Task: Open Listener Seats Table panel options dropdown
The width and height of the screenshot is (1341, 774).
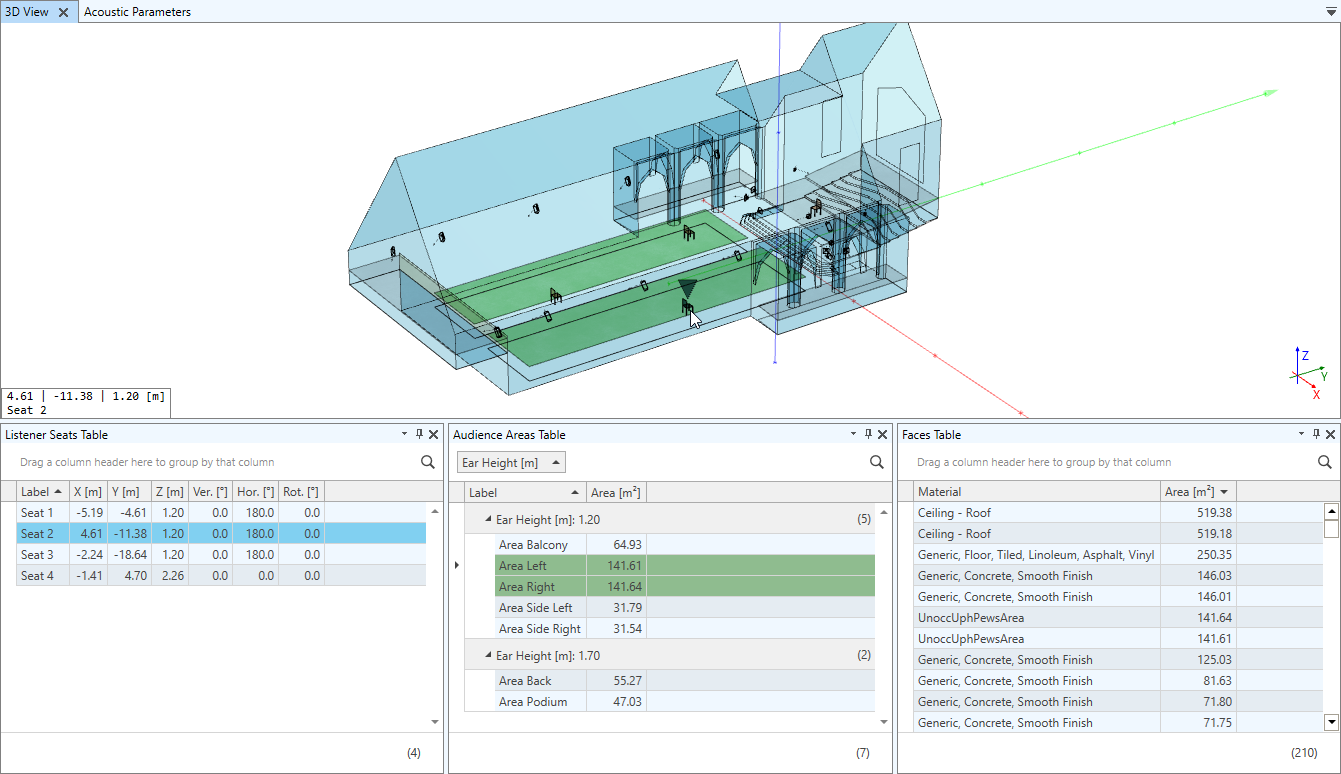Action: pyautogui.click(x=405, y=434)
